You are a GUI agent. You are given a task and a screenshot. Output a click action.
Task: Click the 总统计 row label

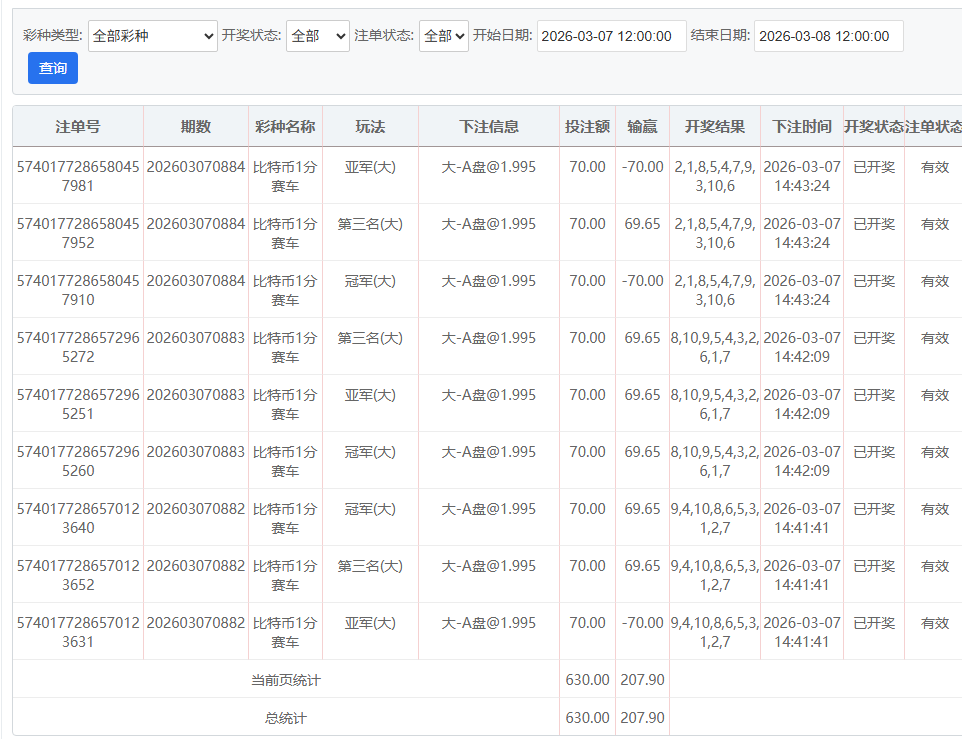[x=286, y=718]
